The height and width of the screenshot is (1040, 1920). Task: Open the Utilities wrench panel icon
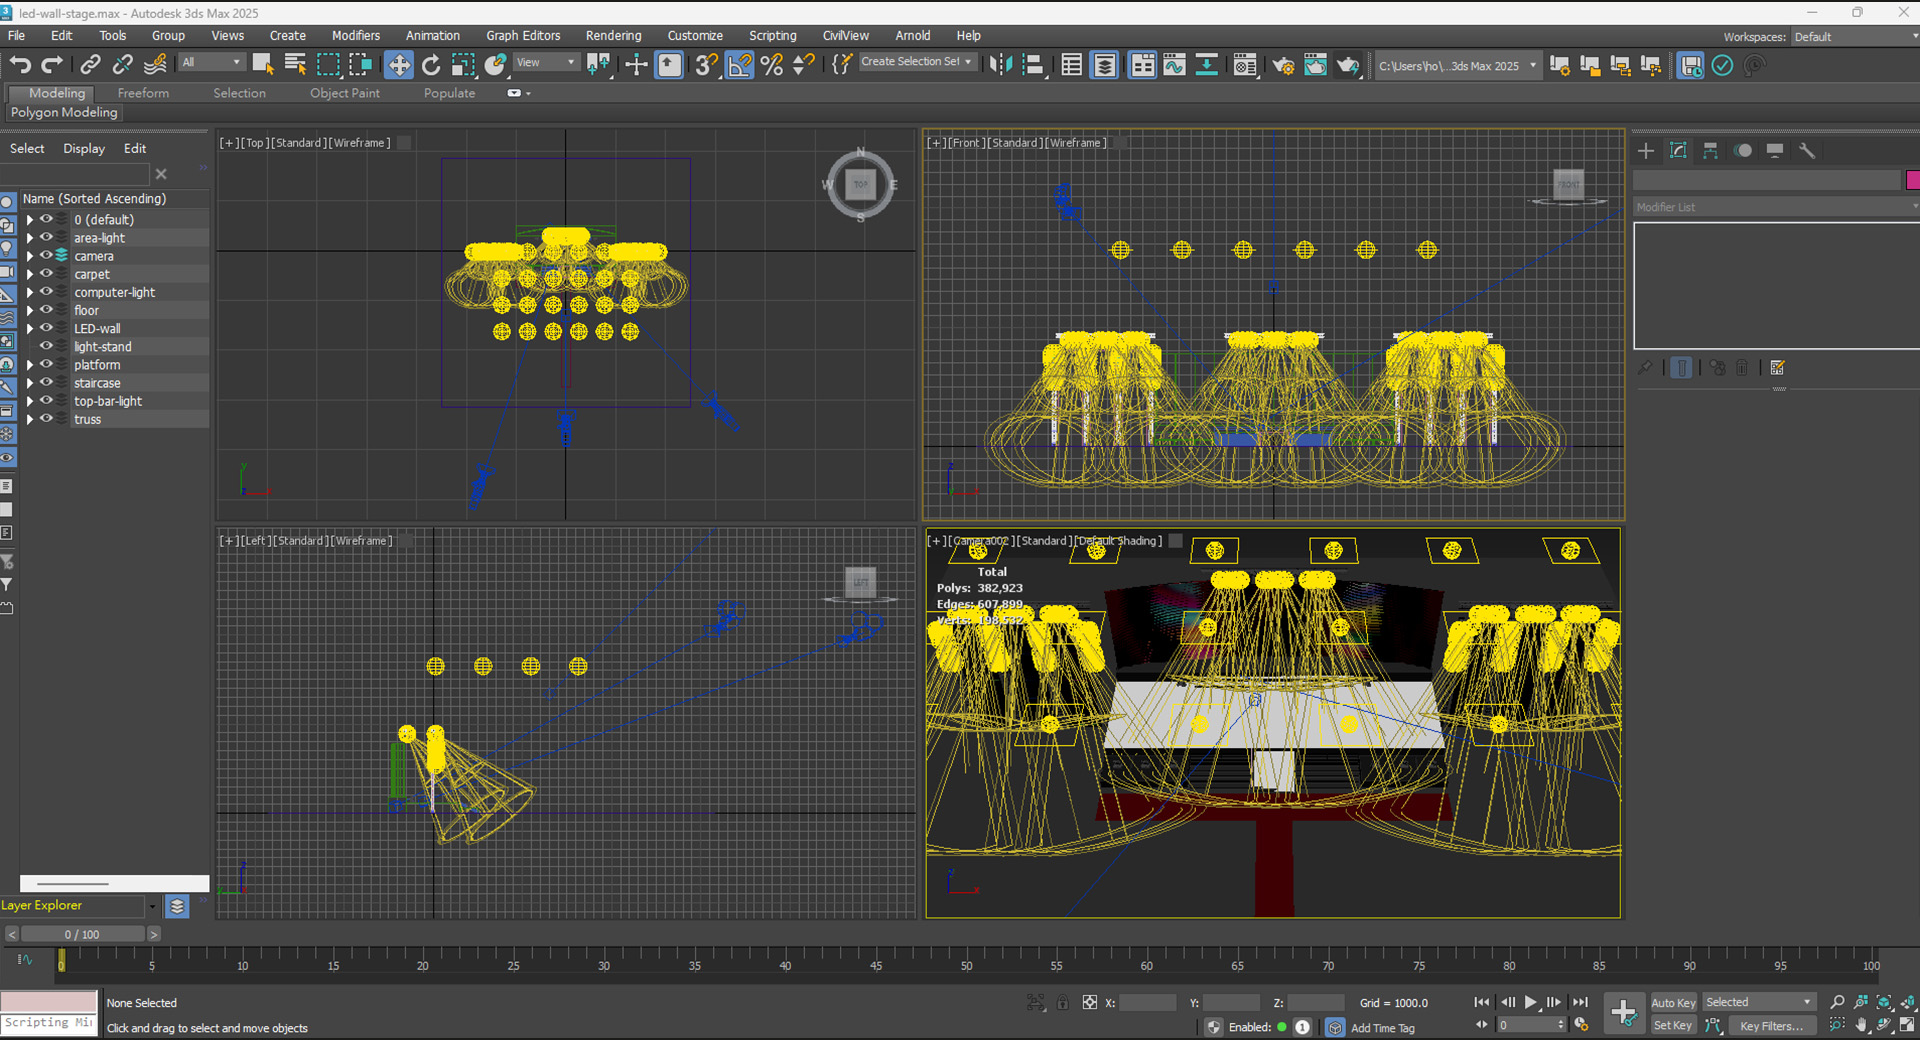(1807, 150)
